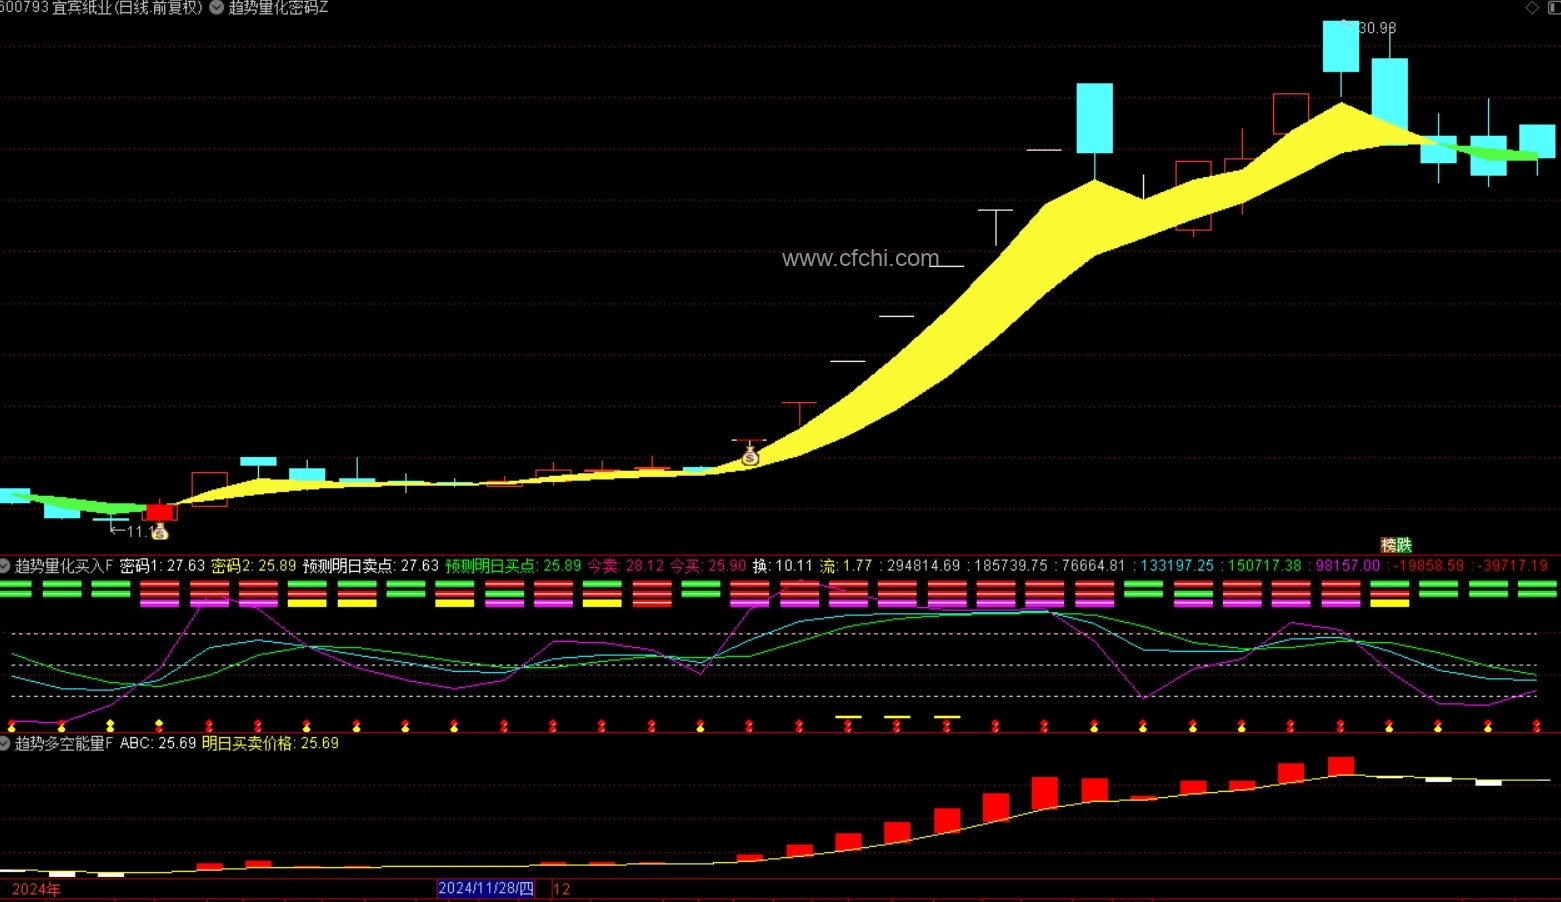1561x902 pixels.
Task: Expand options arrow beside 趋势多空能量F
Action: click(x=5, y=744)
